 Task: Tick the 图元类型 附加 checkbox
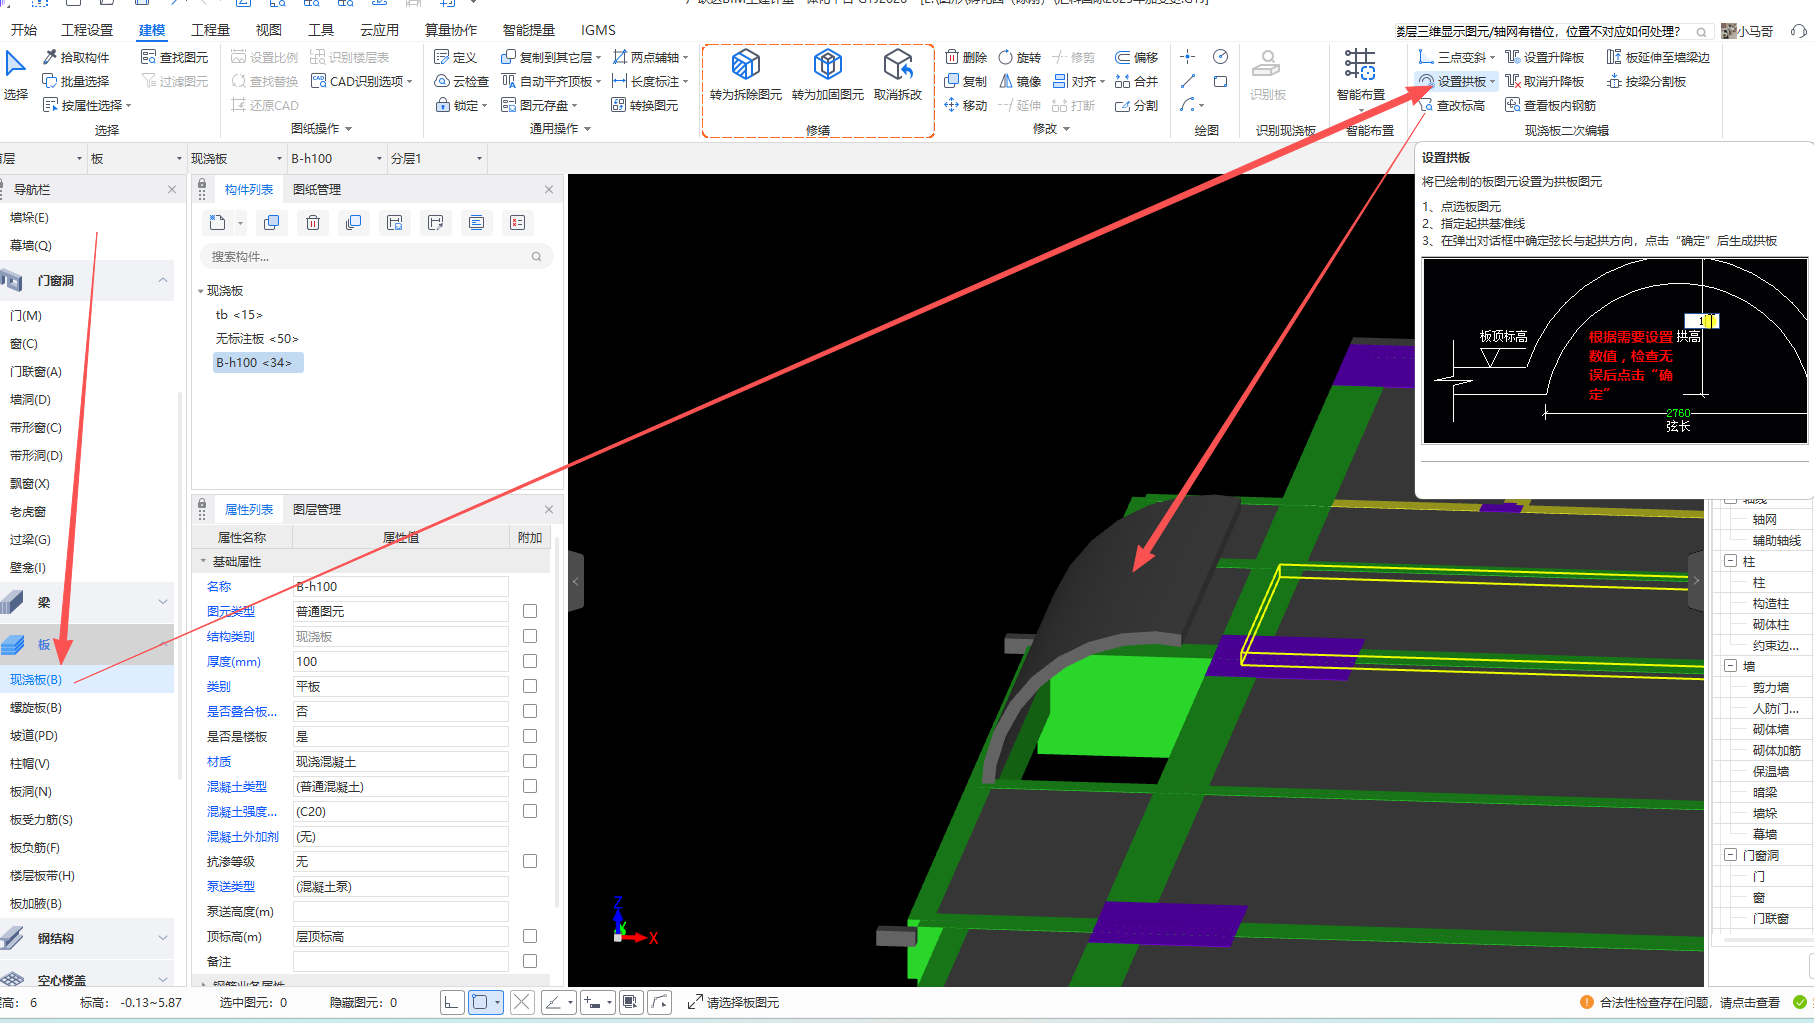(x=530, y=611)
